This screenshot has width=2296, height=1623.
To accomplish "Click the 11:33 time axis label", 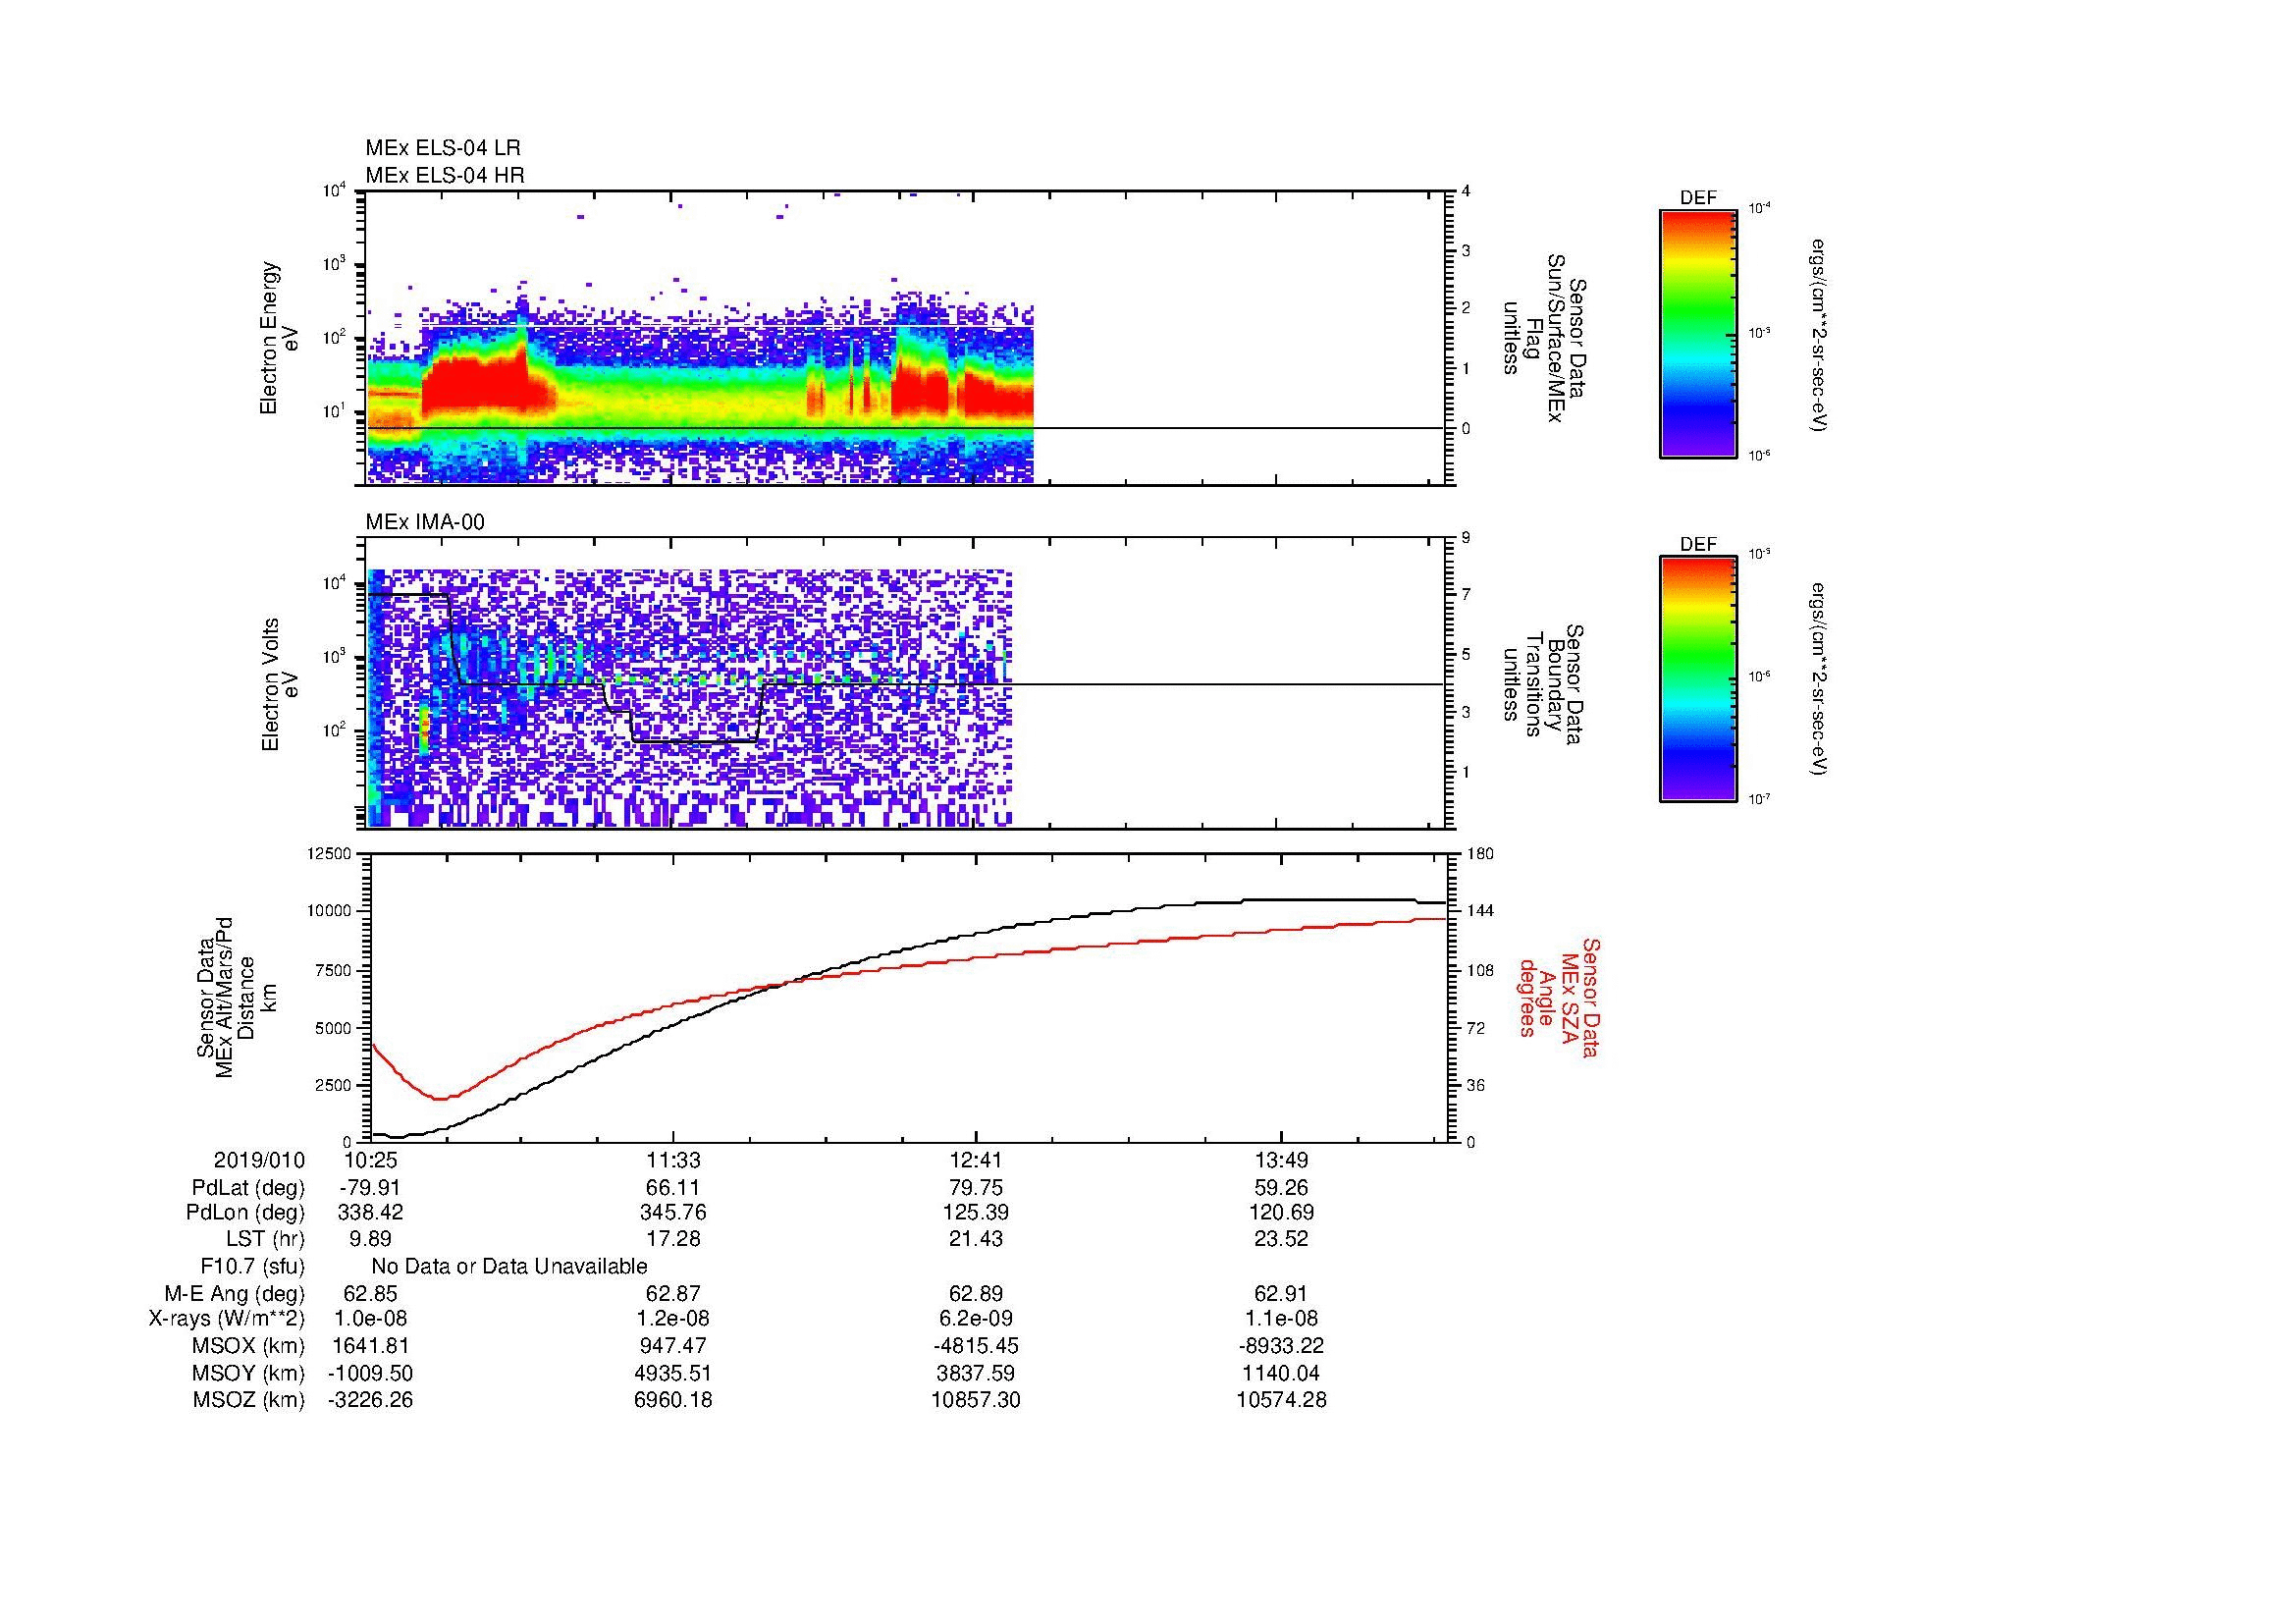I will click(x=674, y=1161).
